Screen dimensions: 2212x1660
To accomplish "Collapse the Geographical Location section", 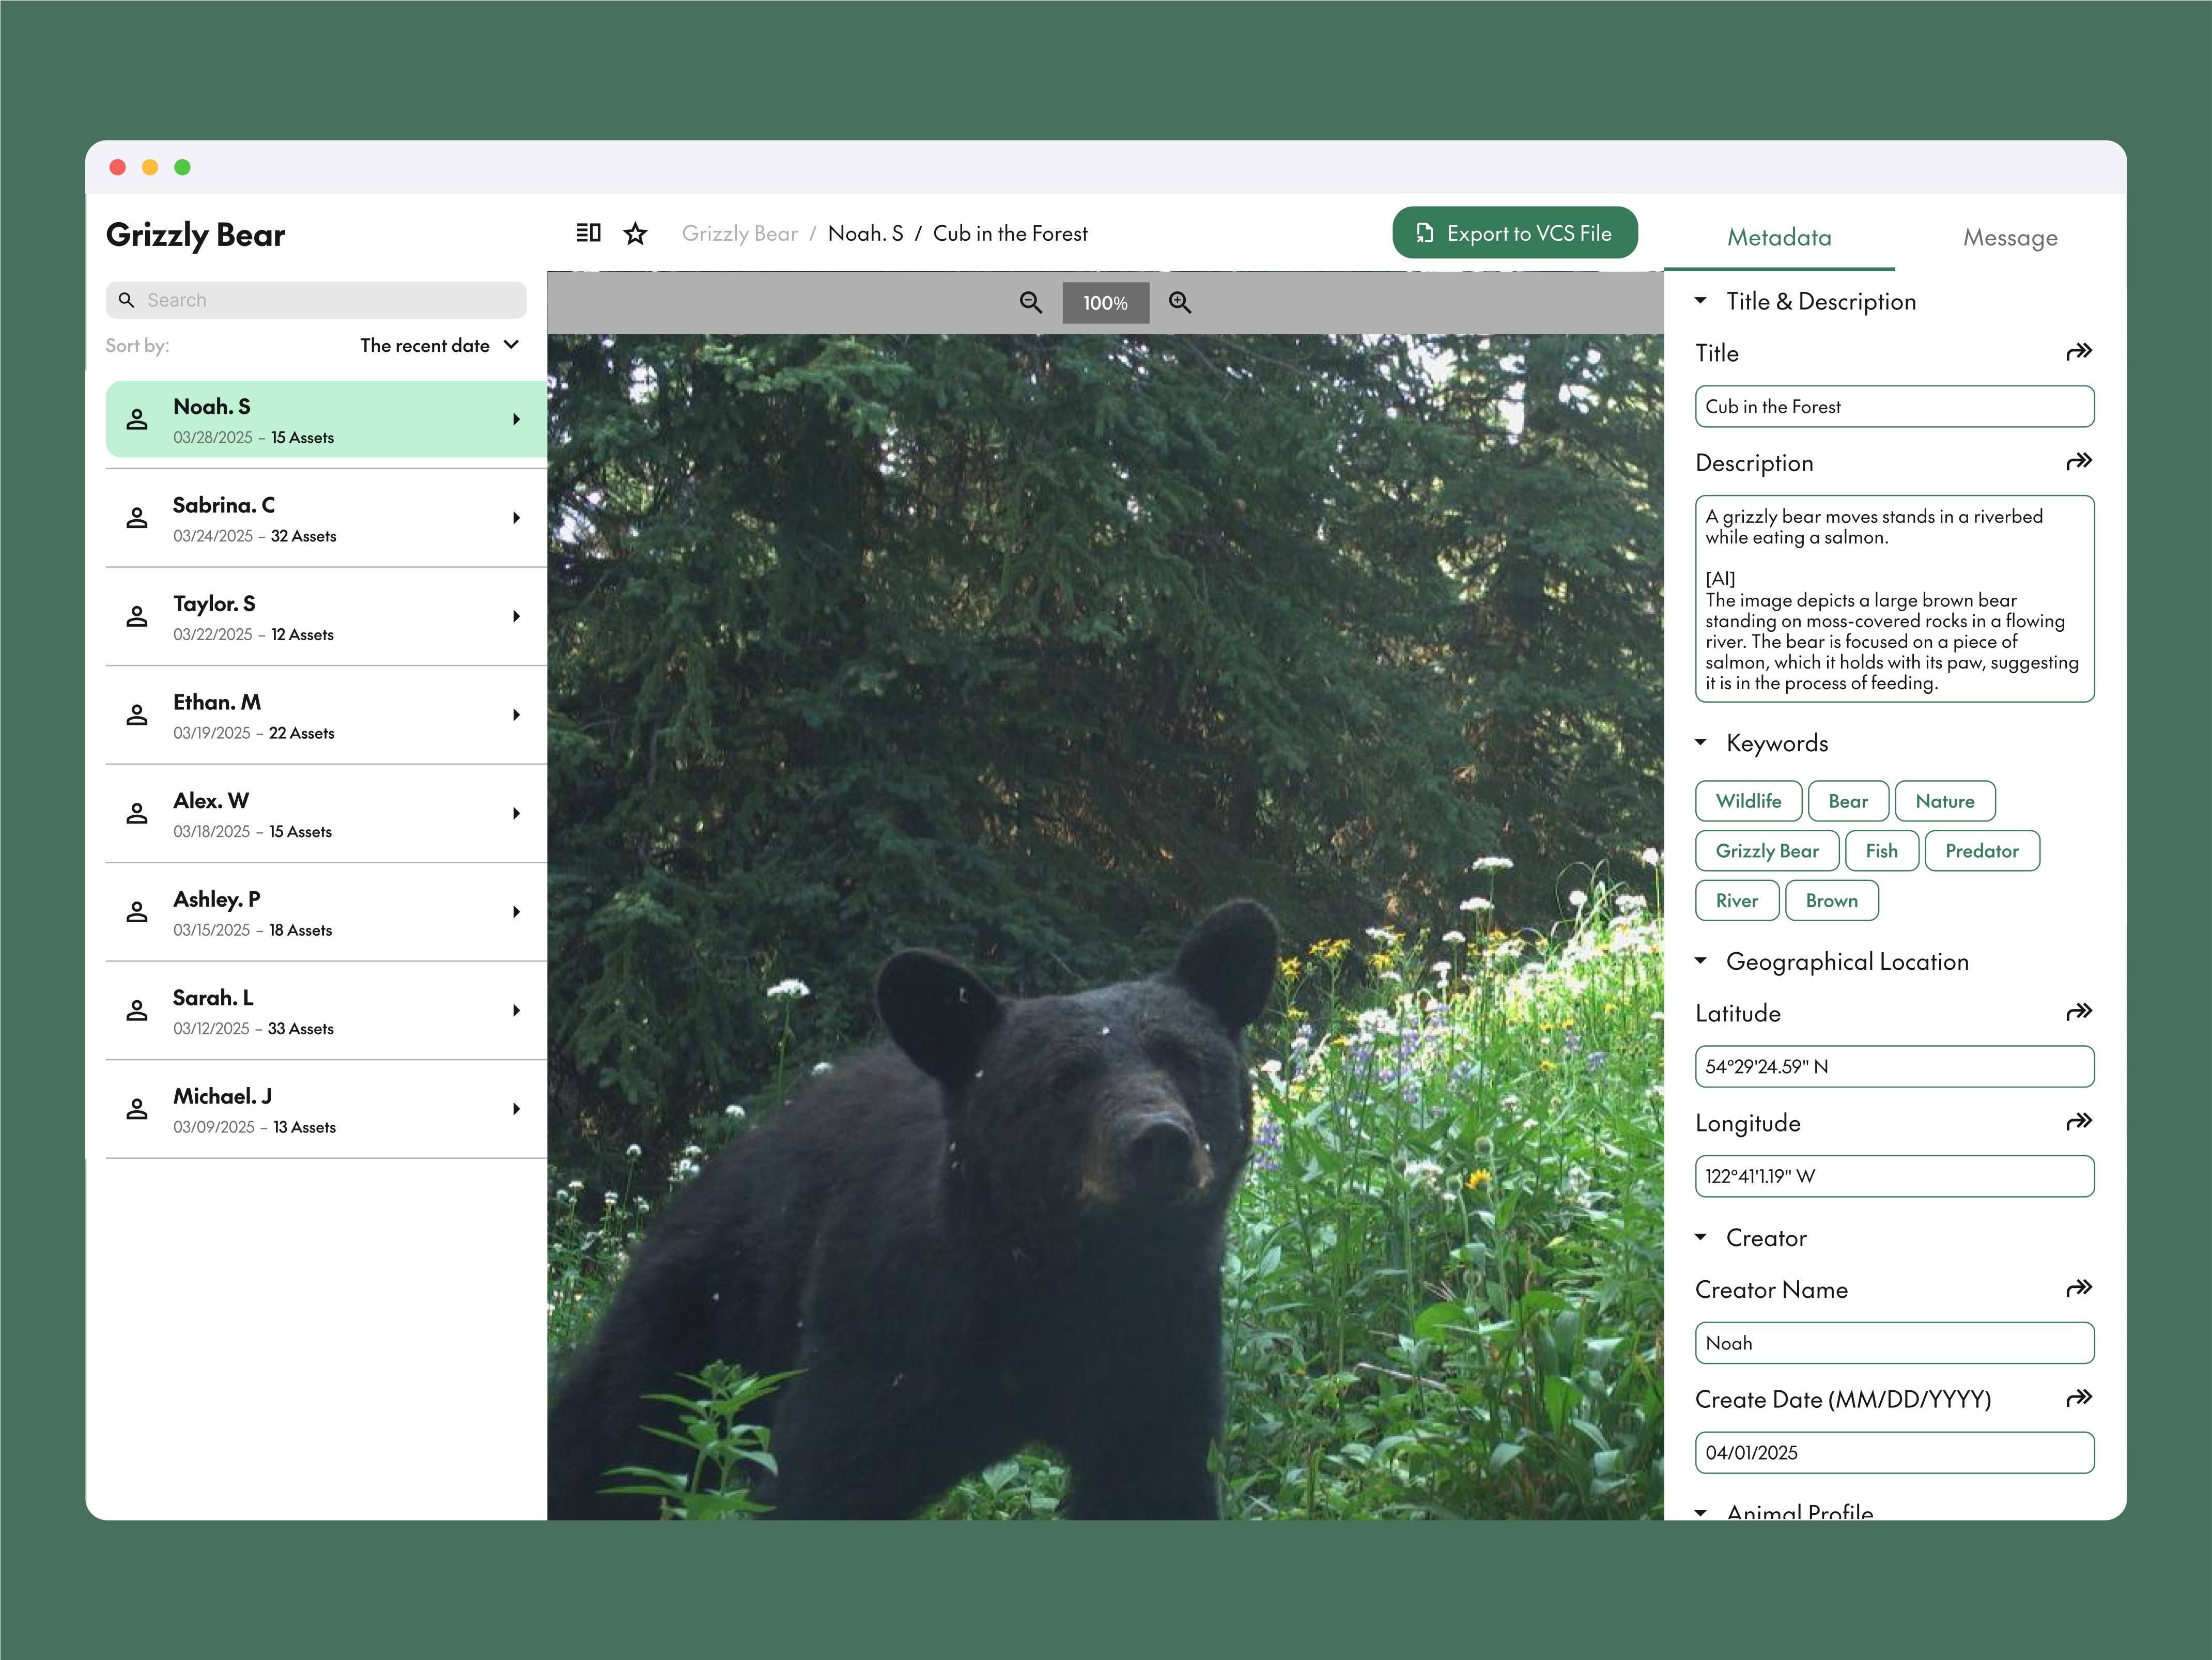I will pos(1701,961).
